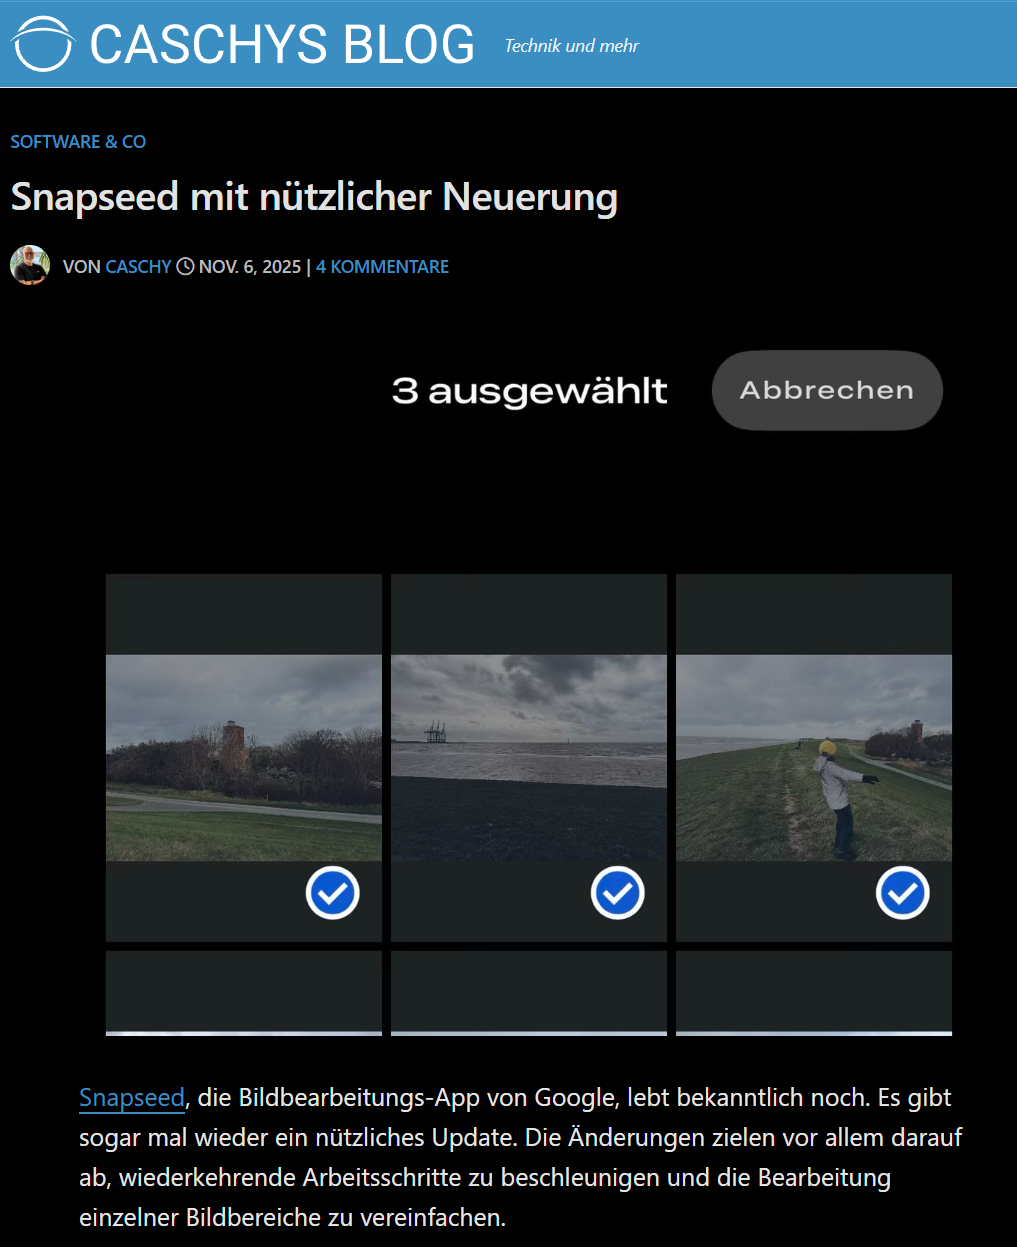Viewport: 1017px width, 1247px height.
Task: Visit the CASCHY author link
Action: point(139,267)
